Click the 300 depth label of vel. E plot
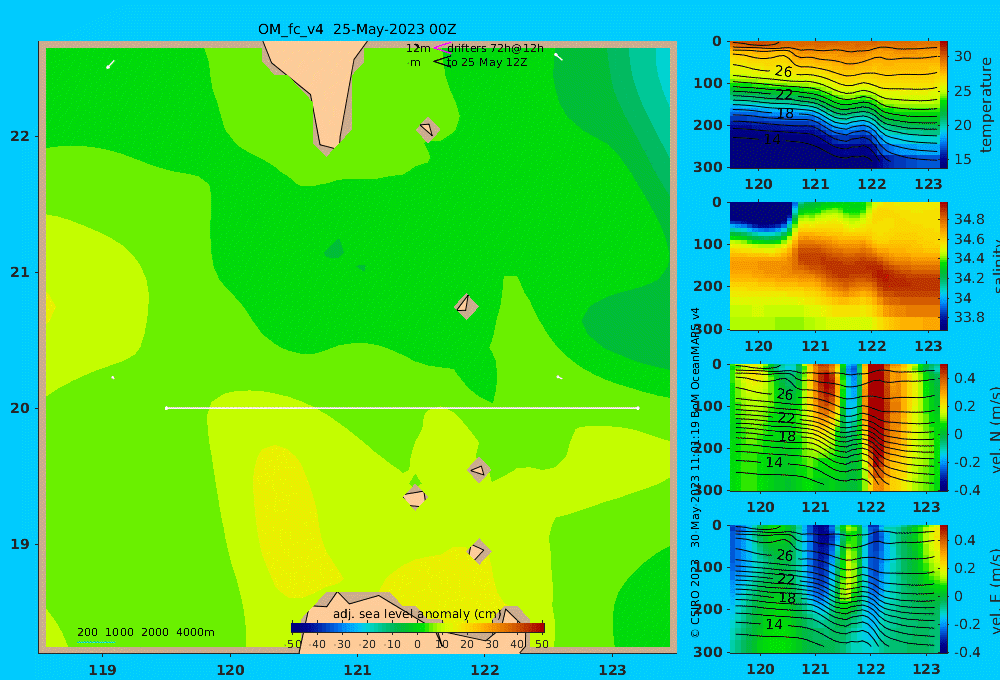This screenshot has height=680, width=1000. 708,651
